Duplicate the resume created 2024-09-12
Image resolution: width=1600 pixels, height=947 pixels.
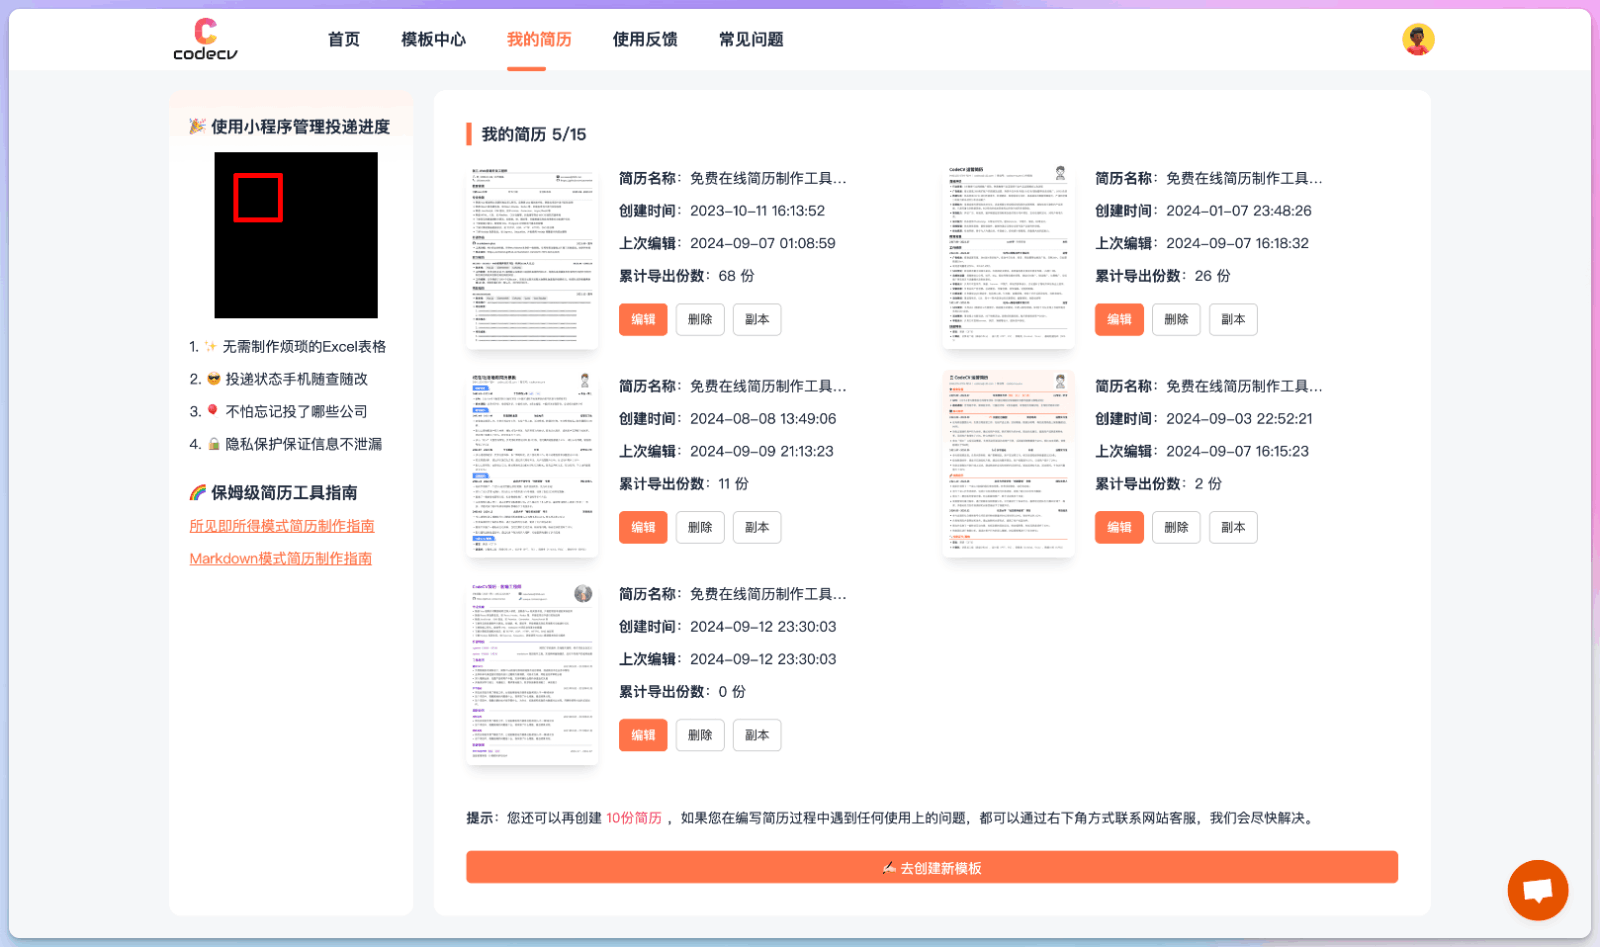(x=757, y=735)
